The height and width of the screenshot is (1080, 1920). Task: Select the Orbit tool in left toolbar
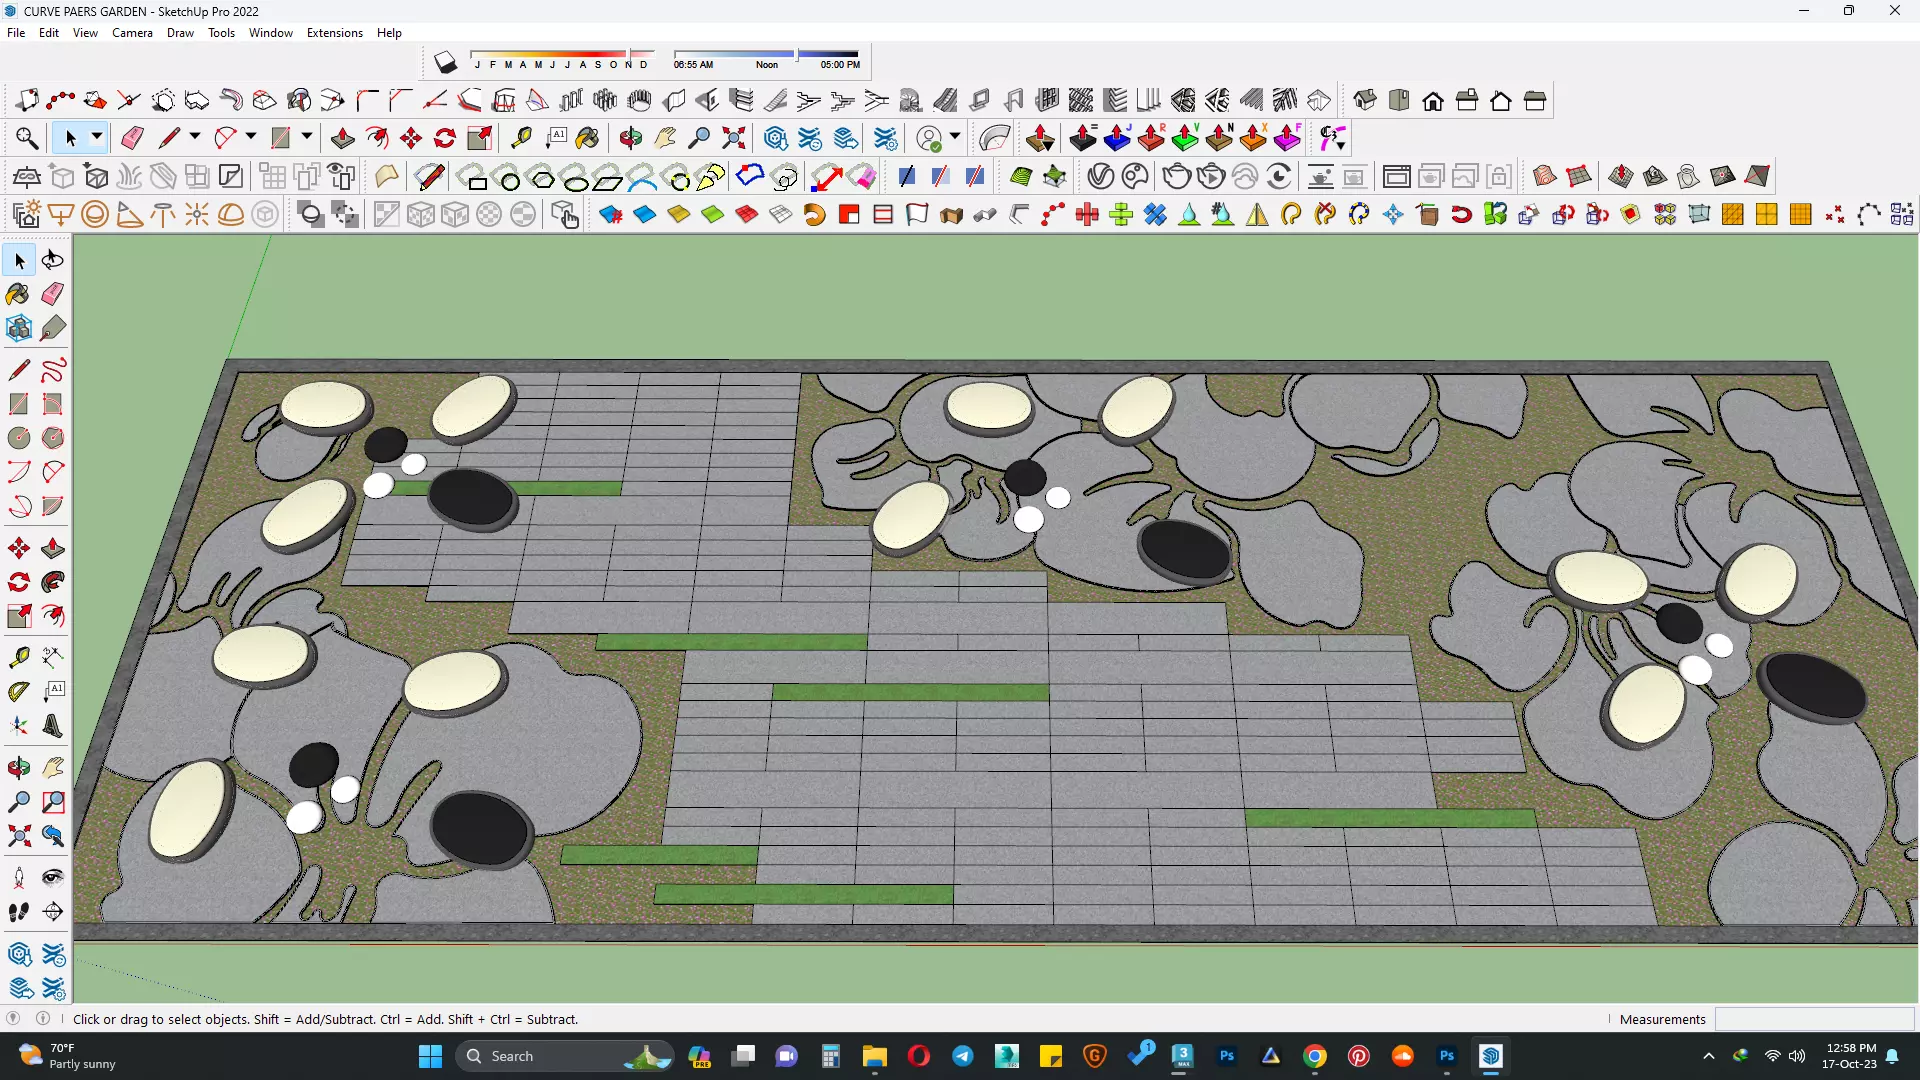(x=18, y=768)
